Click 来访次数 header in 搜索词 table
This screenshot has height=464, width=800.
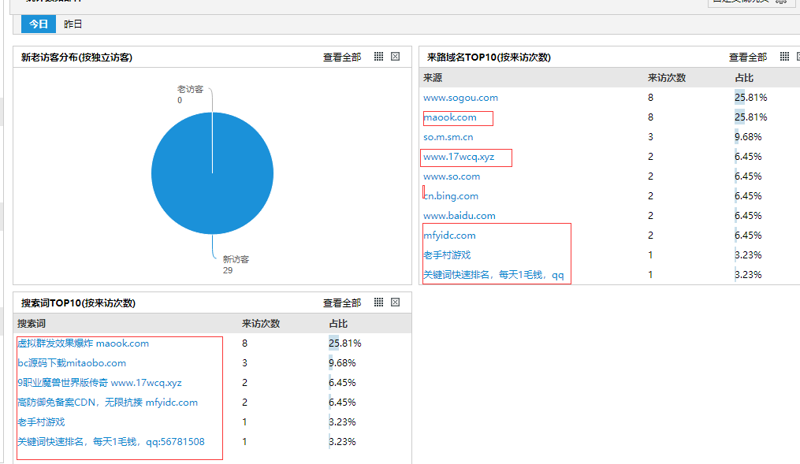[261, 324]
